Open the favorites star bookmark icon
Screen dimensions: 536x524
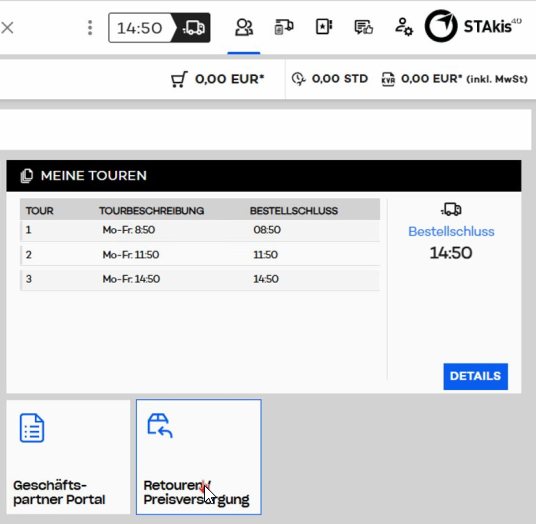tap(324, 27)
